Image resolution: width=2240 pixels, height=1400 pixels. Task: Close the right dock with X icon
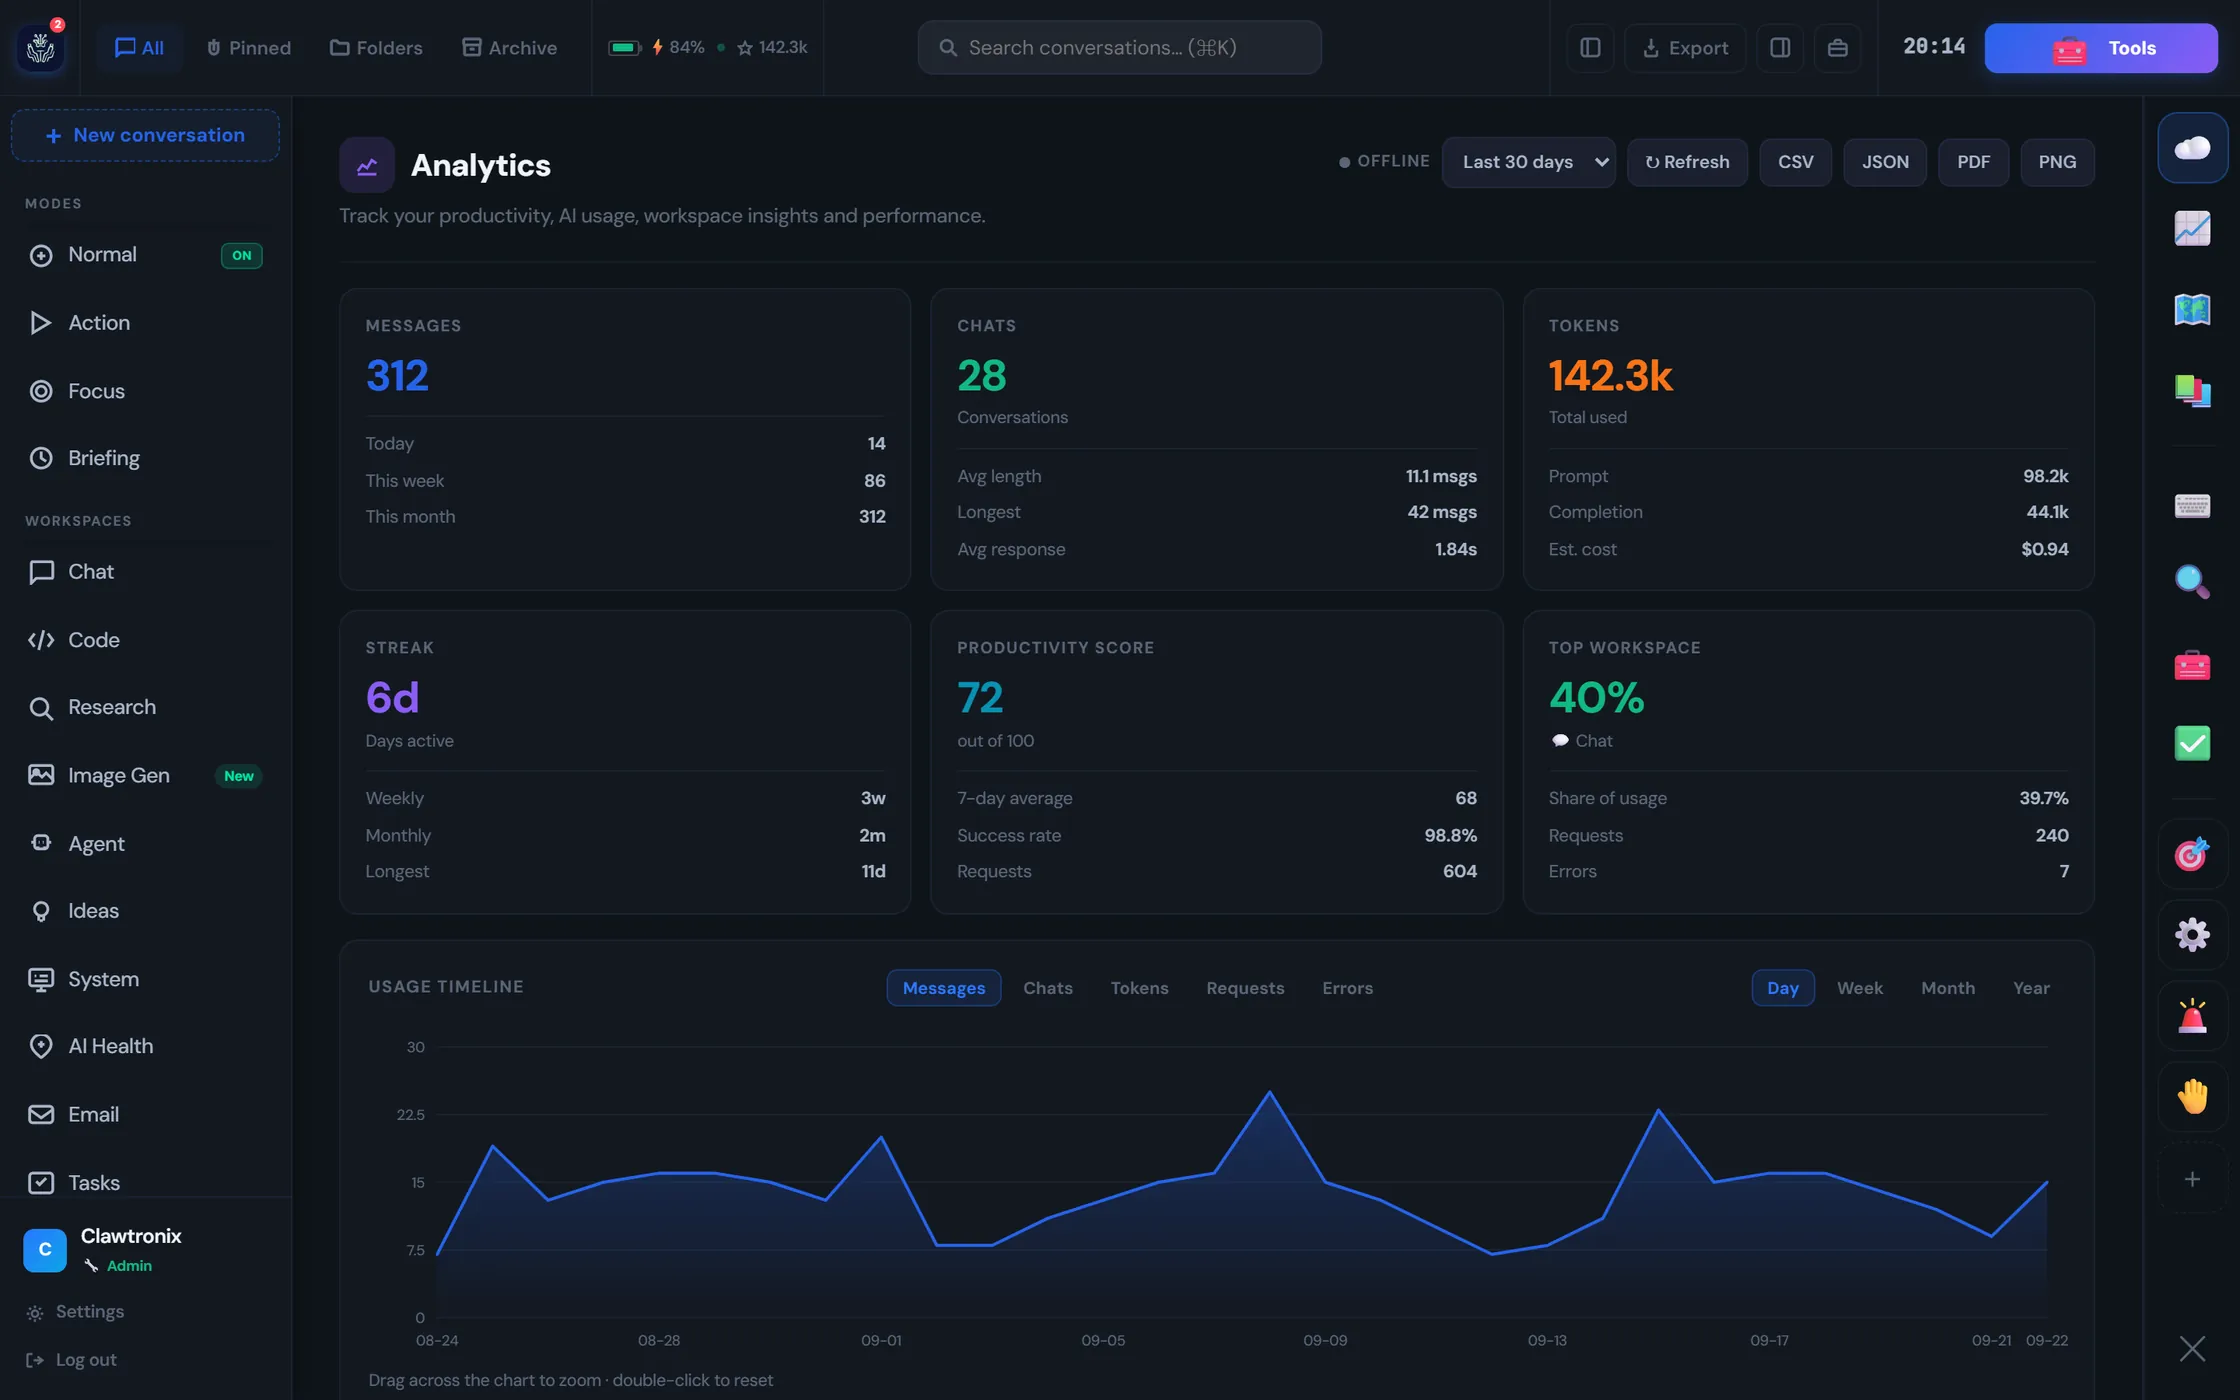(x=2192, y=1349)
